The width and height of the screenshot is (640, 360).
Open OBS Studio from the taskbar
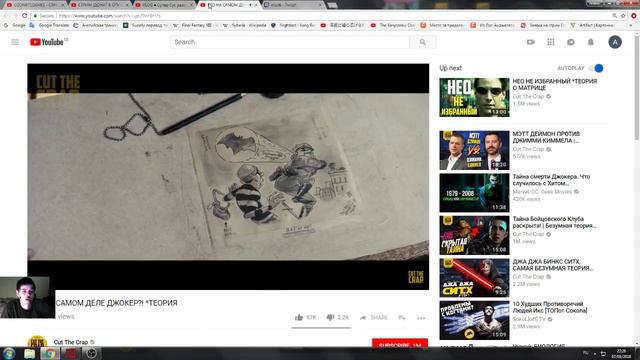tap(91, 353)
